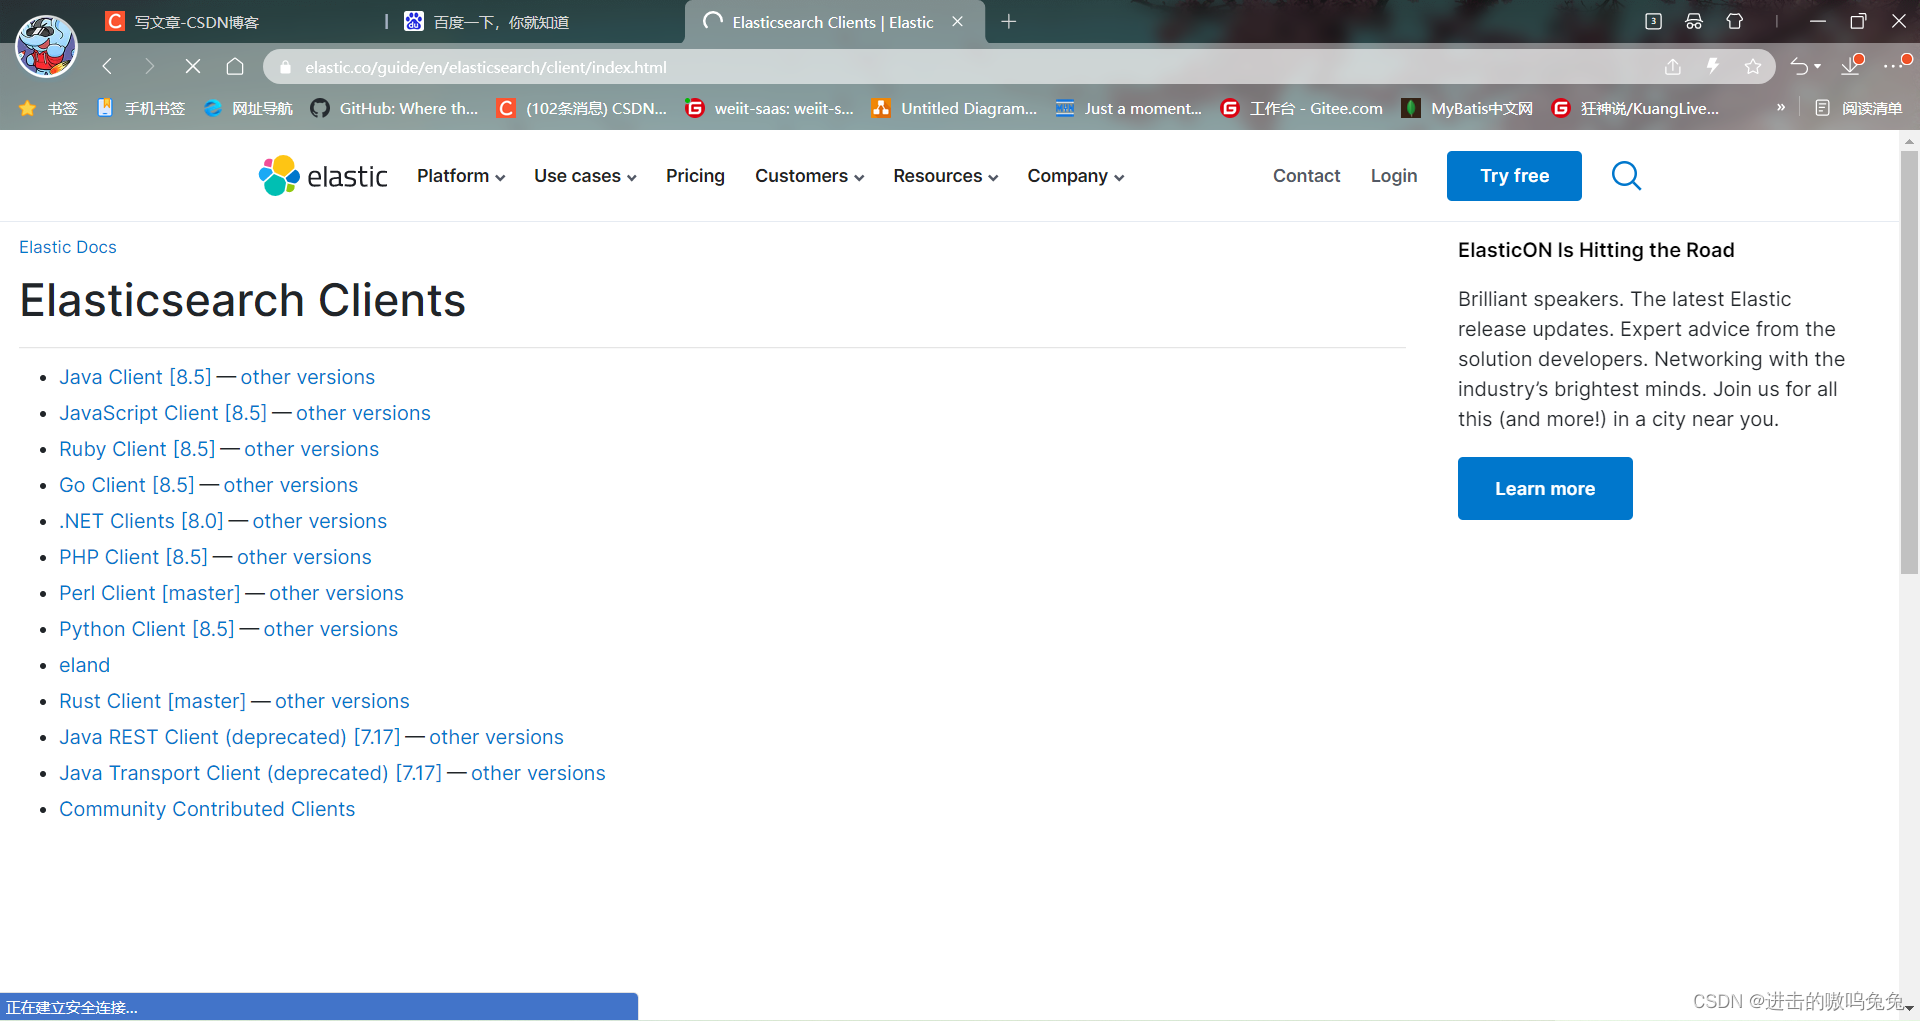Open the 狂神说/KuangLive bookmark
1920x1021 pixels.
click(1636, 108)
